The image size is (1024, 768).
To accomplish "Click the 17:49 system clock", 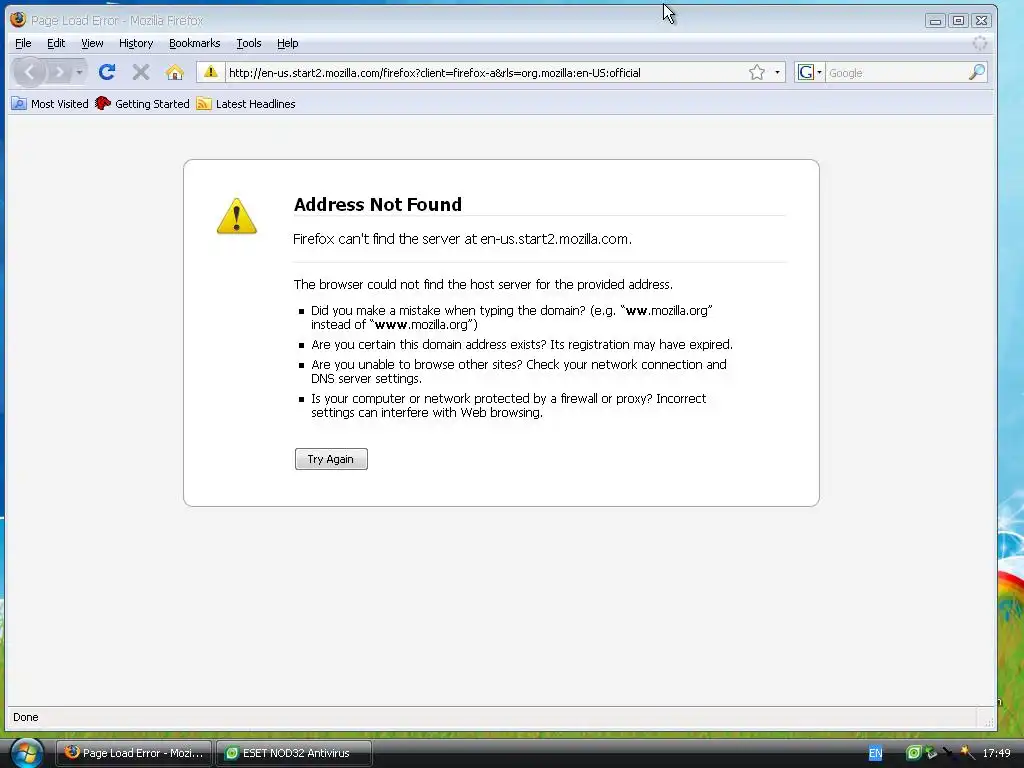I will (x=997, y=753).
